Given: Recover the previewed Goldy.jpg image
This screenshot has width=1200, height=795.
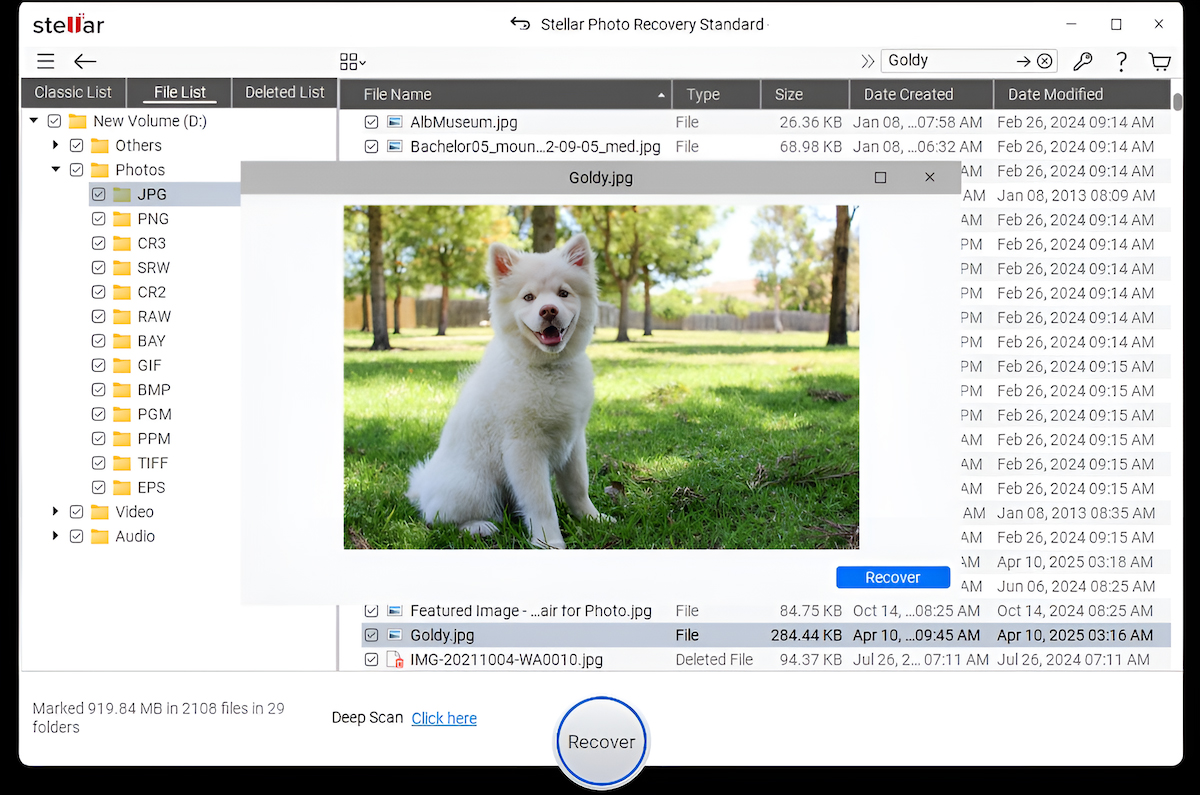Looking at the screenshot, I should 892,577.
